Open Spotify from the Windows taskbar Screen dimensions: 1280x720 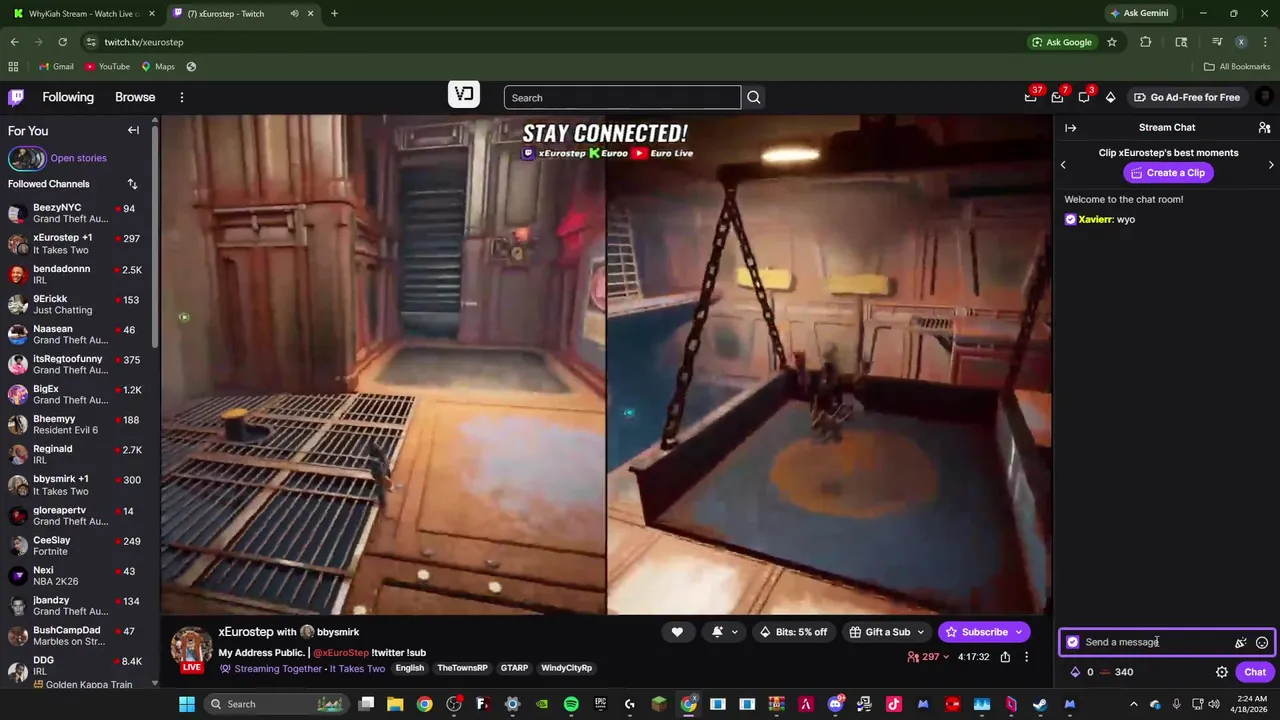pyautogui.click(x=571, y=704)
